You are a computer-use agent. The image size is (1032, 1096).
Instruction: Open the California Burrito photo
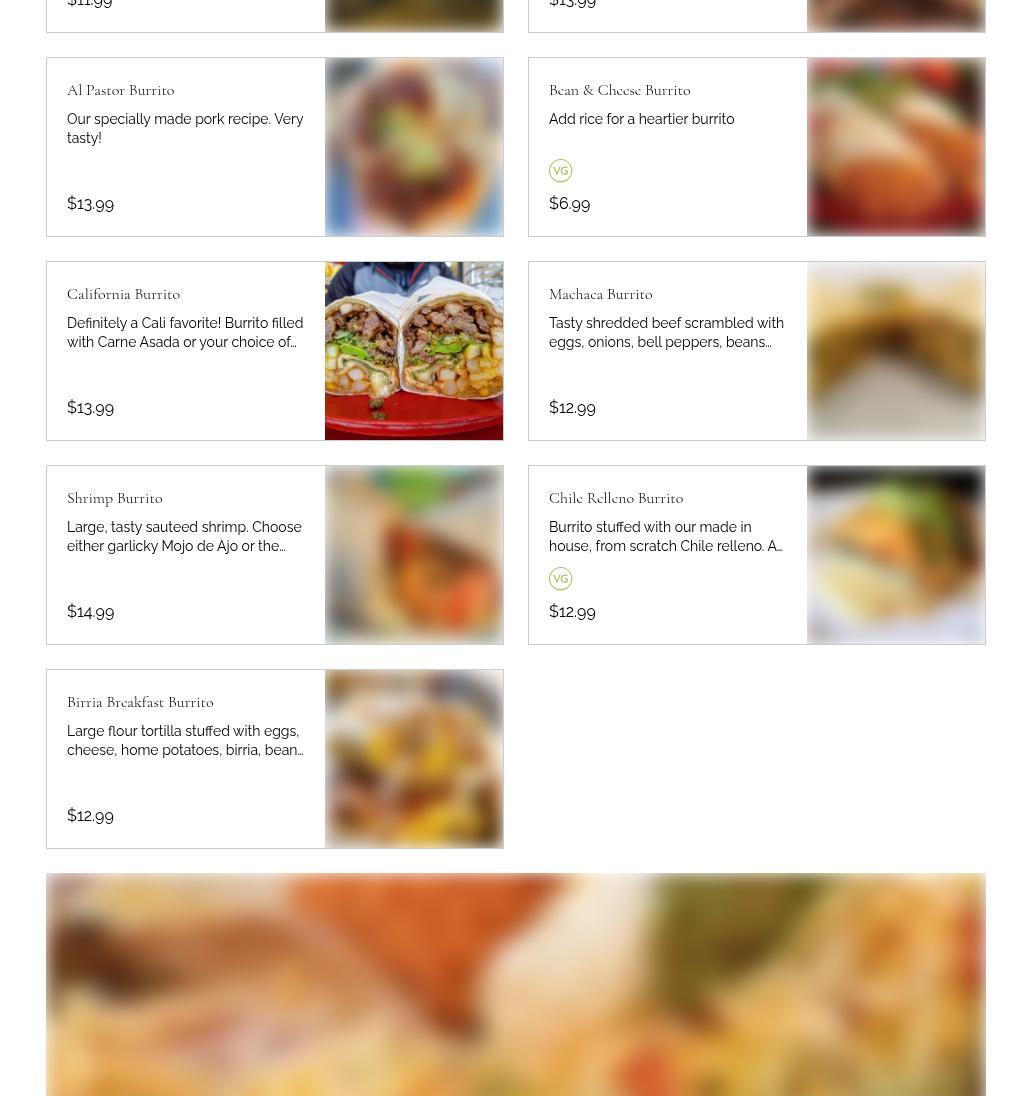(414, 351)
